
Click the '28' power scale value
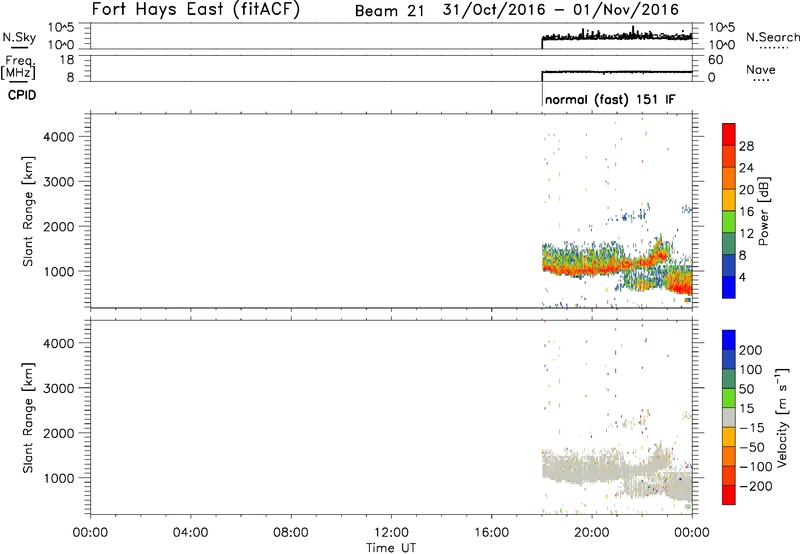pos(746,146)
